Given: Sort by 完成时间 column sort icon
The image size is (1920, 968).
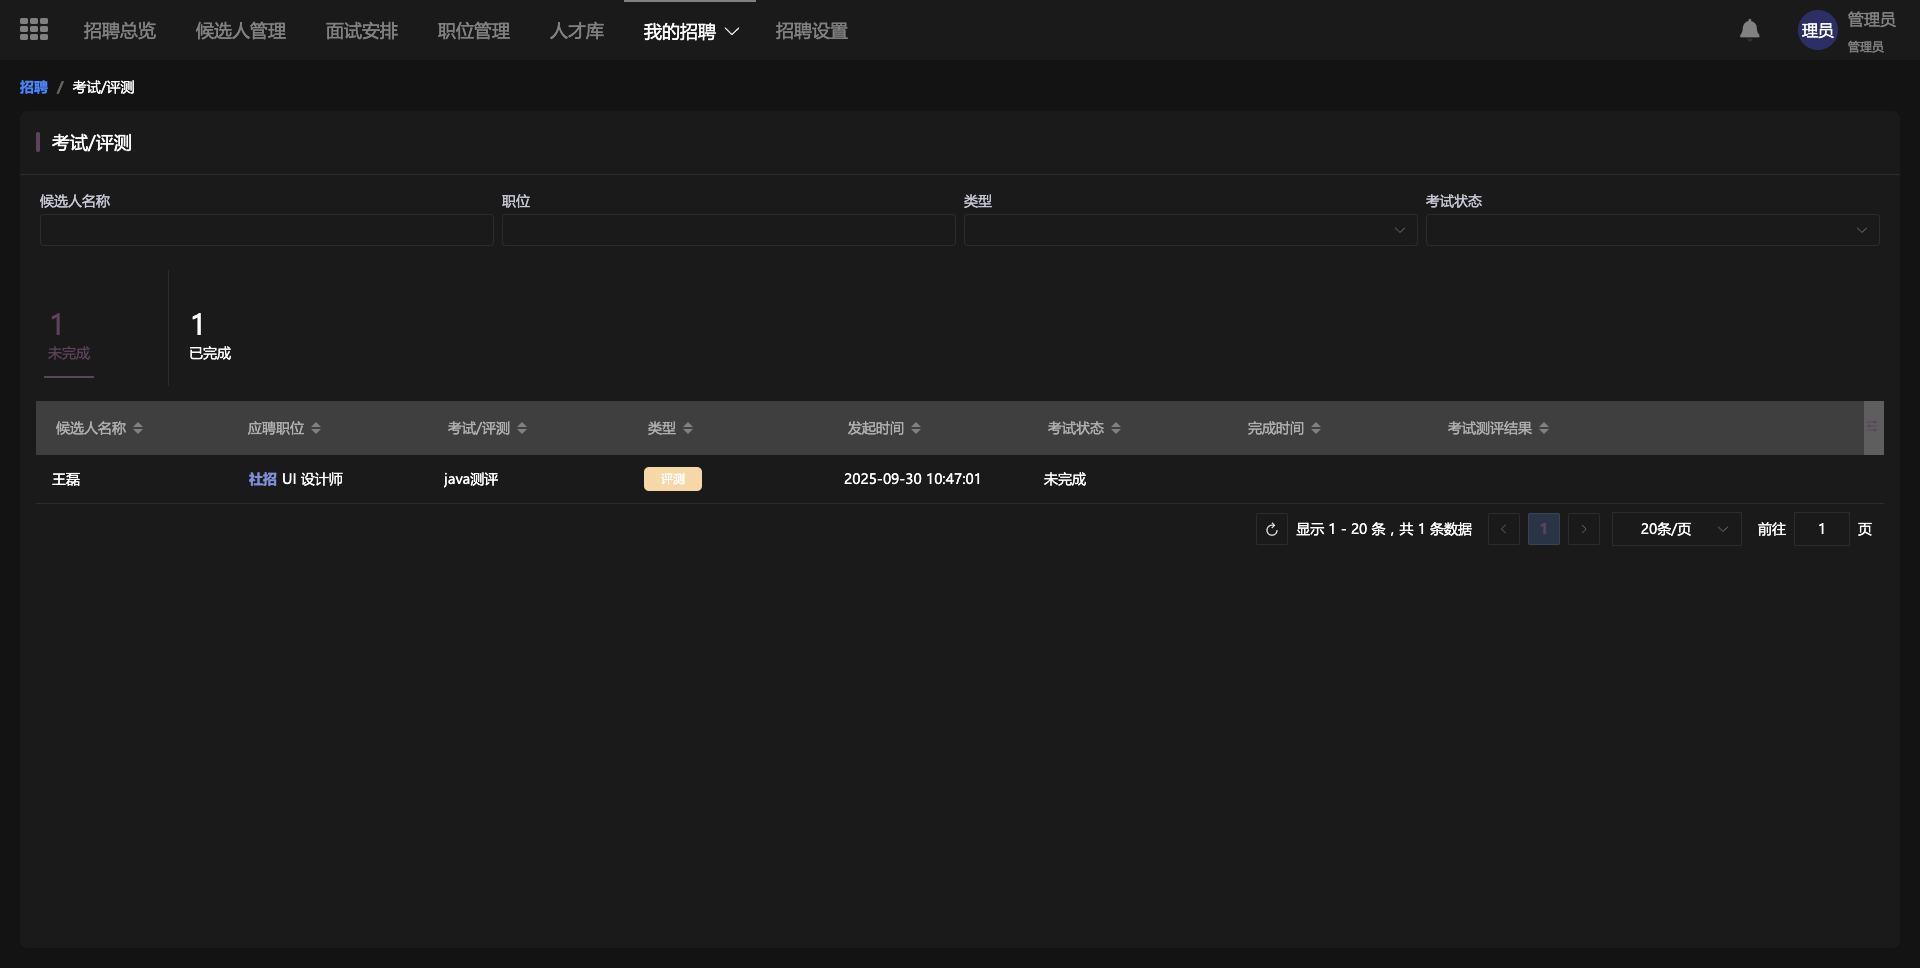Looking at the screenshot, I should click(x=1316, y=428).
